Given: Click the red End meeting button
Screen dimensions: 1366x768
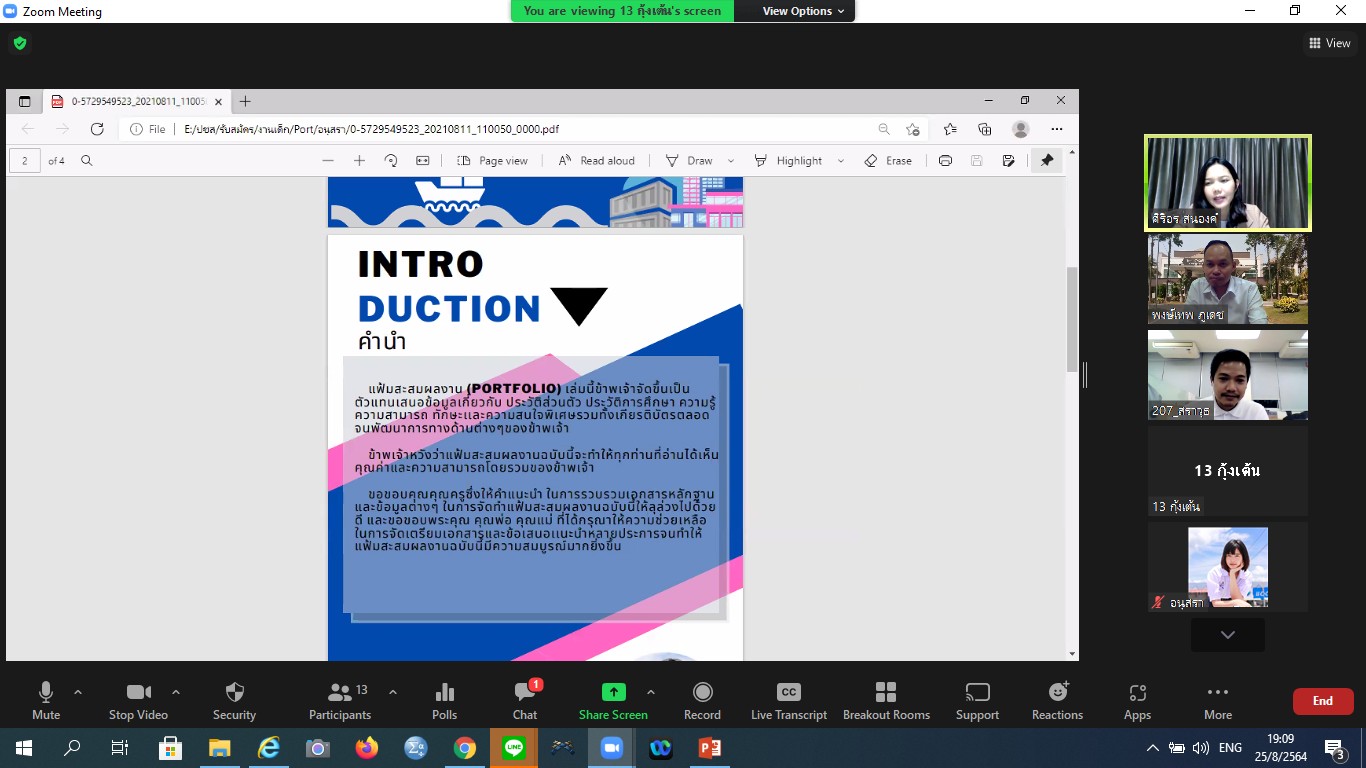Looking at the screenshot, I should click(1322, 701).
